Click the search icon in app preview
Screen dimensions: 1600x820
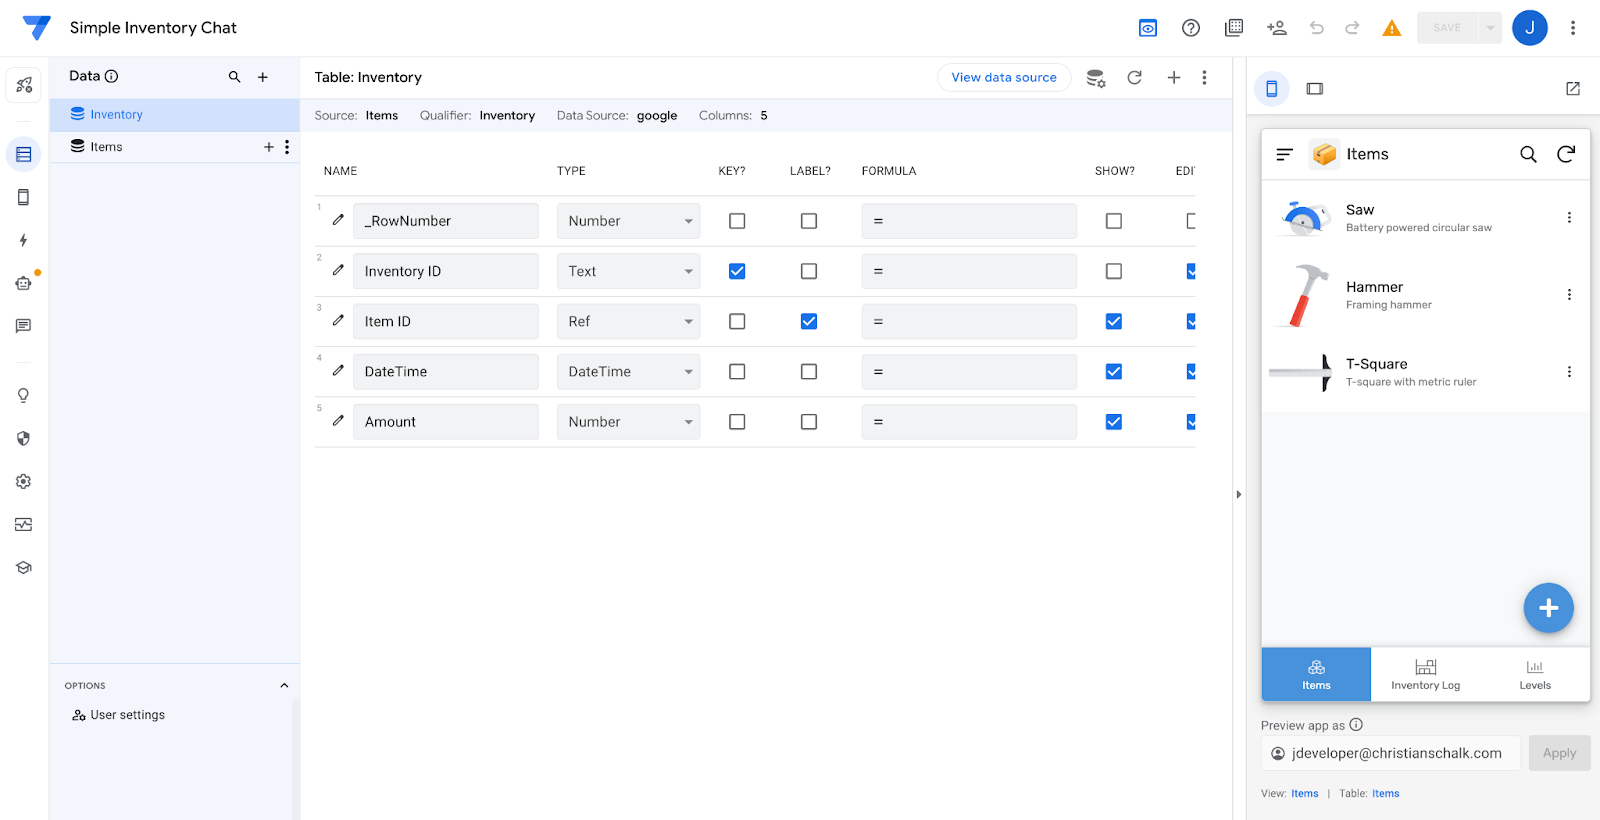coord(1528,154)
